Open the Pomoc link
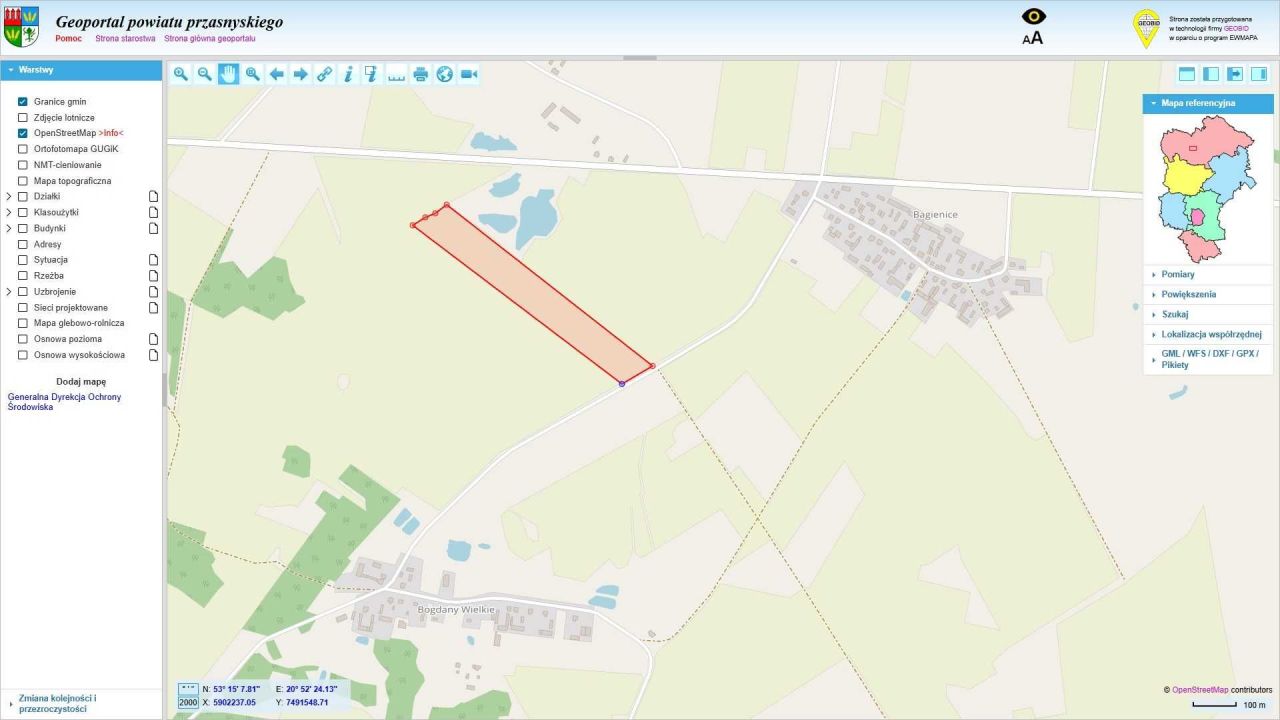1280x720 pixels. pyautogui.click(x=69, y=38)
